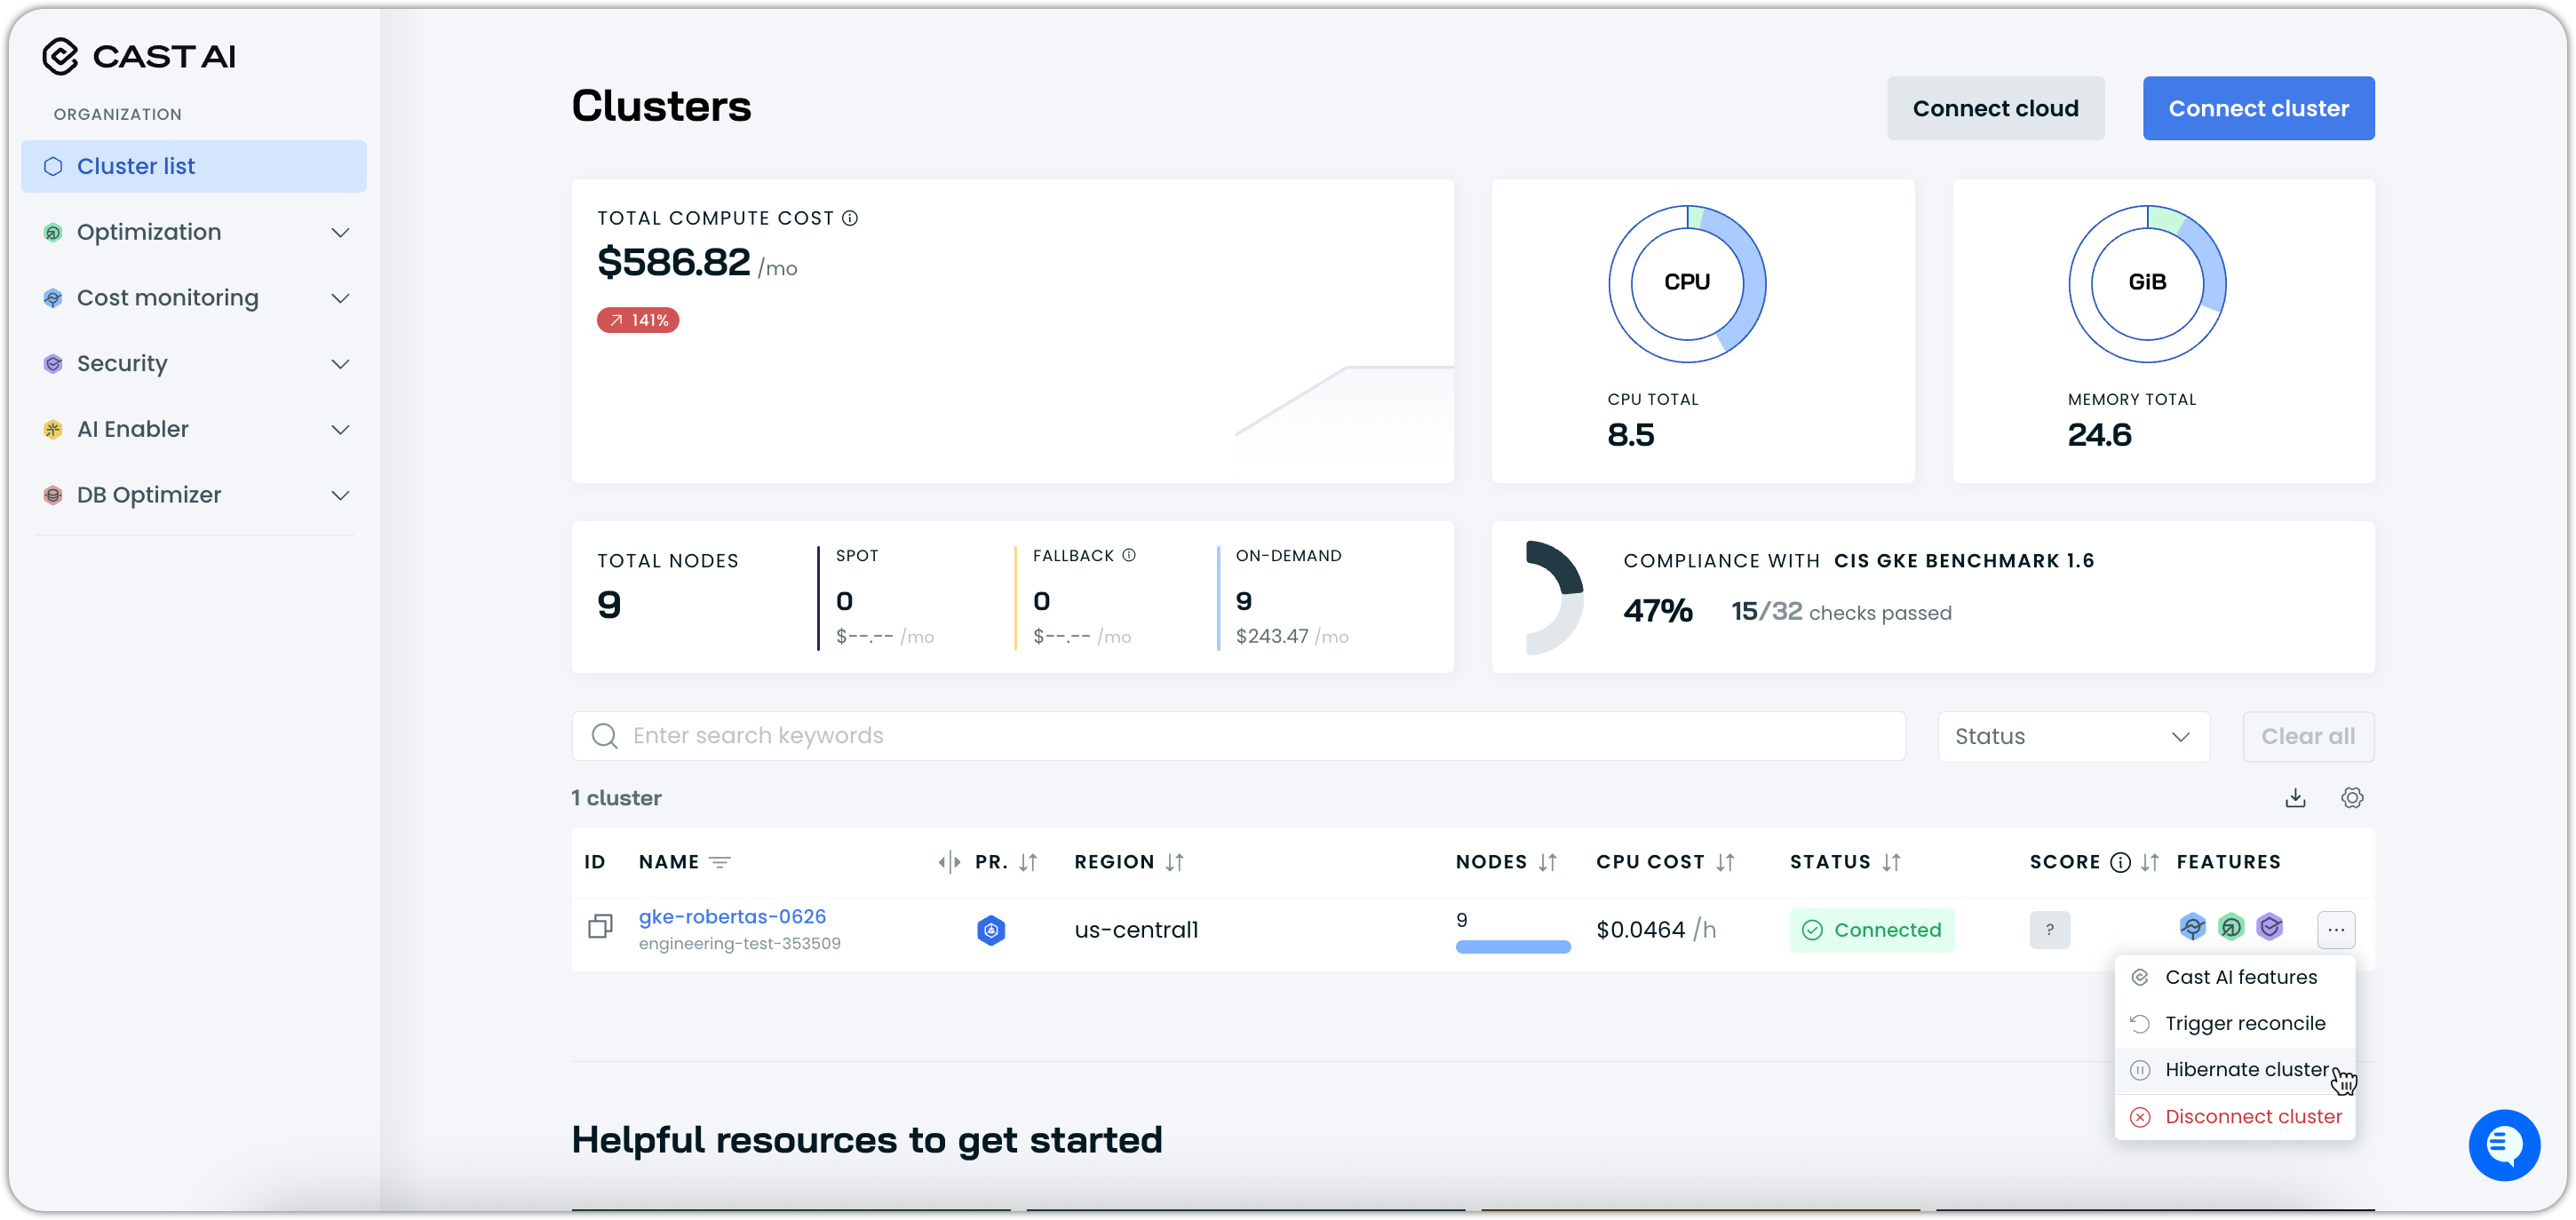Click the GKE provider icon in row
The height and width of the screenshot is (1220, 2576).
pyautogui.click(x=990, y=930)
